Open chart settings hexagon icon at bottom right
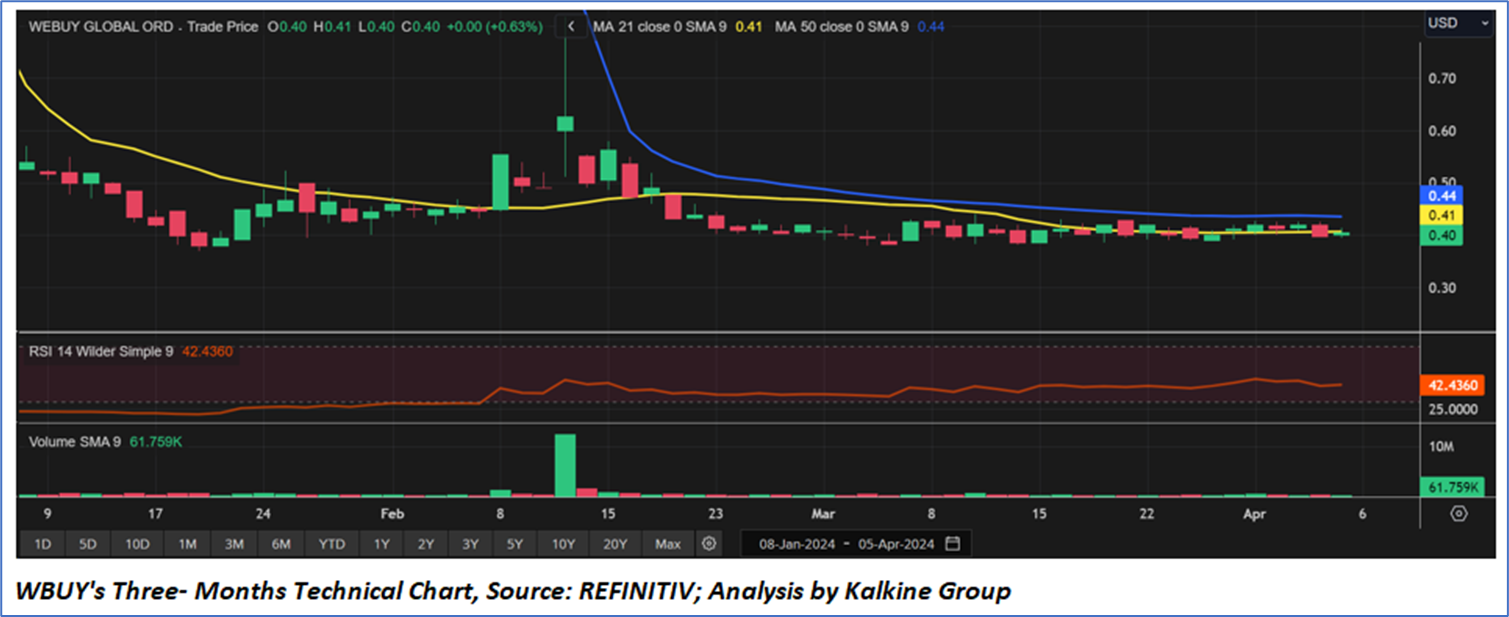The height and width of the screenshot is (617, 1509). pos(1458,514)
